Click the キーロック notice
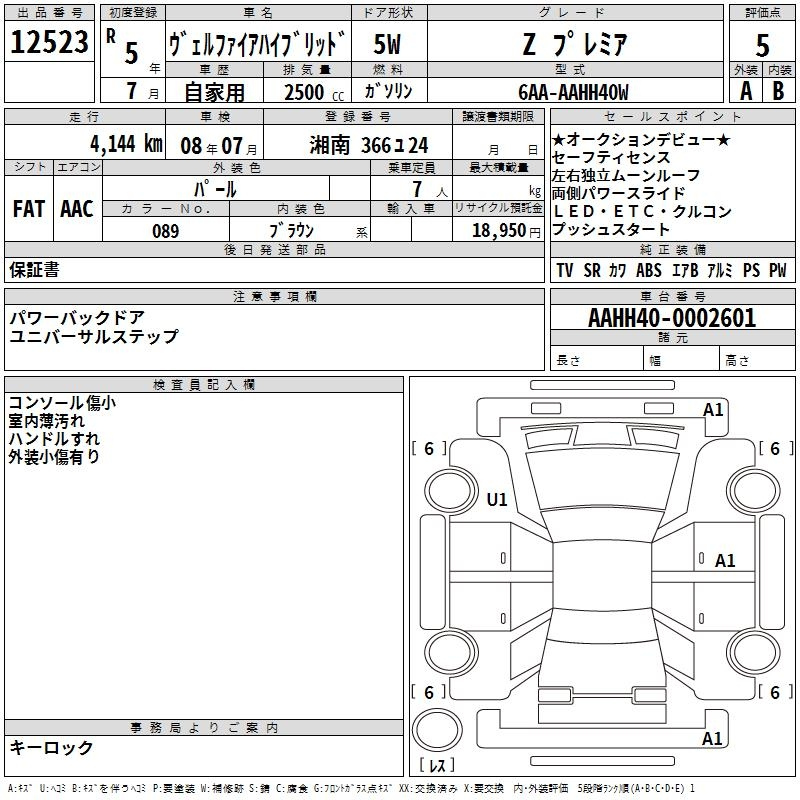The width and height of the screenshot is (800, 800). [x=51, y=748]
